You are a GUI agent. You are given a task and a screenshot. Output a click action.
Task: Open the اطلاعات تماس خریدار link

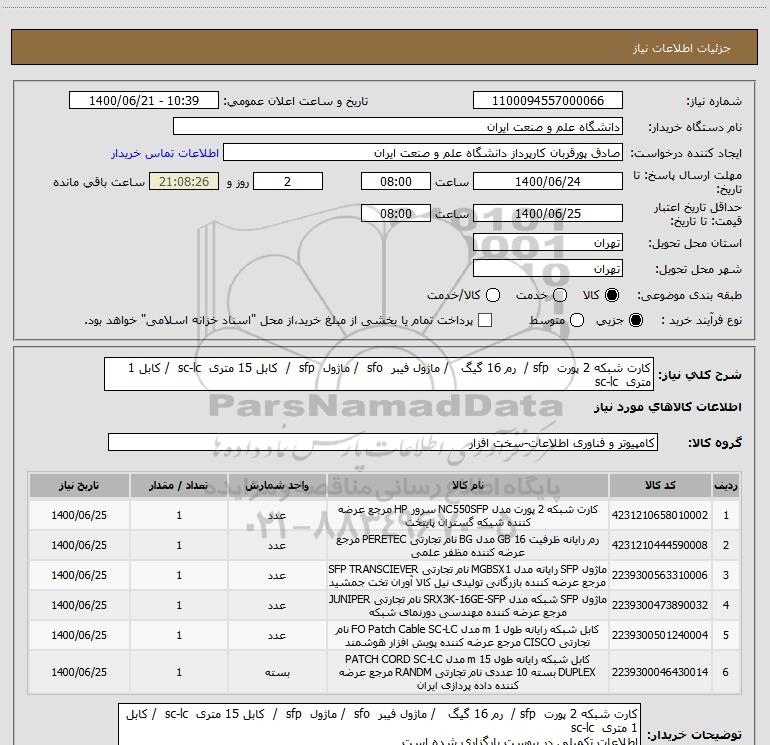[165, 153]
